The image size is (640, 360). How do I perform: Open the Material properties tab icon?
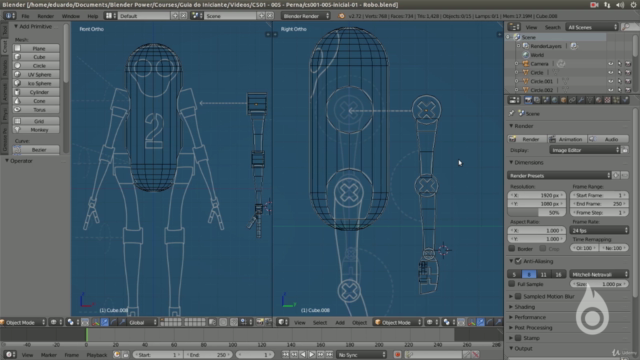coord(599,100)
